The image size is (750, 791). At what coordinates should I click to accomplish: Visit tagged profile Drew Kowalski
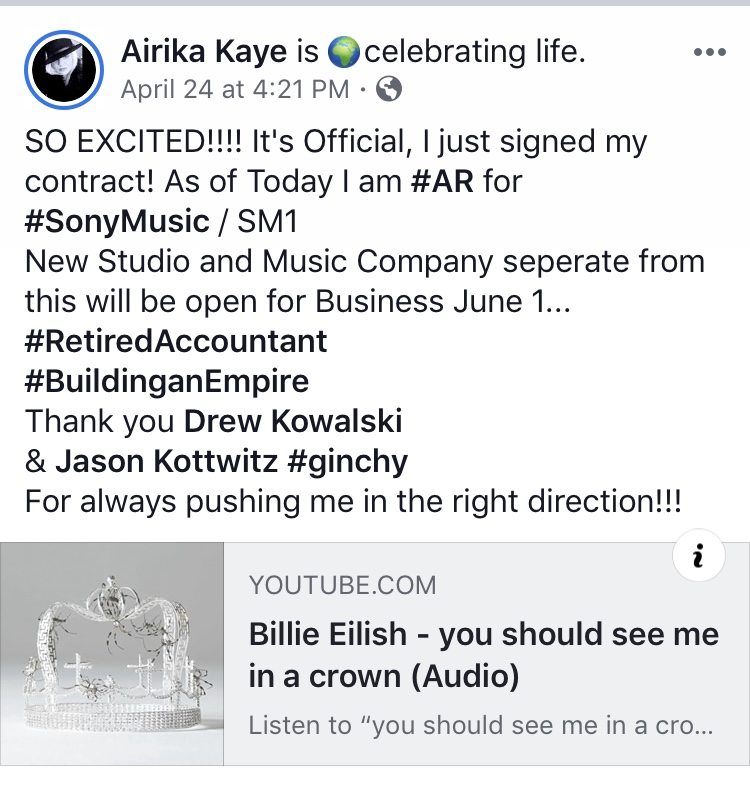[293, 421]
